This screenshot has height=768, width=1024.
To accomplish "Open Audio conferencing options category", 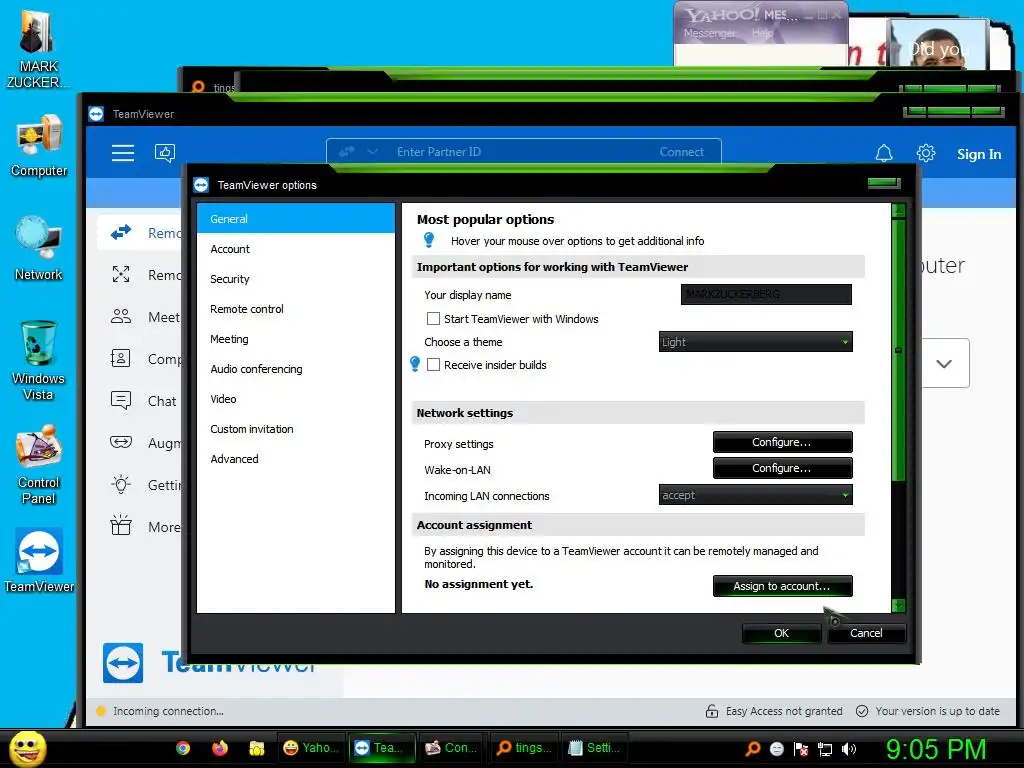I will [x=296, y=369].
